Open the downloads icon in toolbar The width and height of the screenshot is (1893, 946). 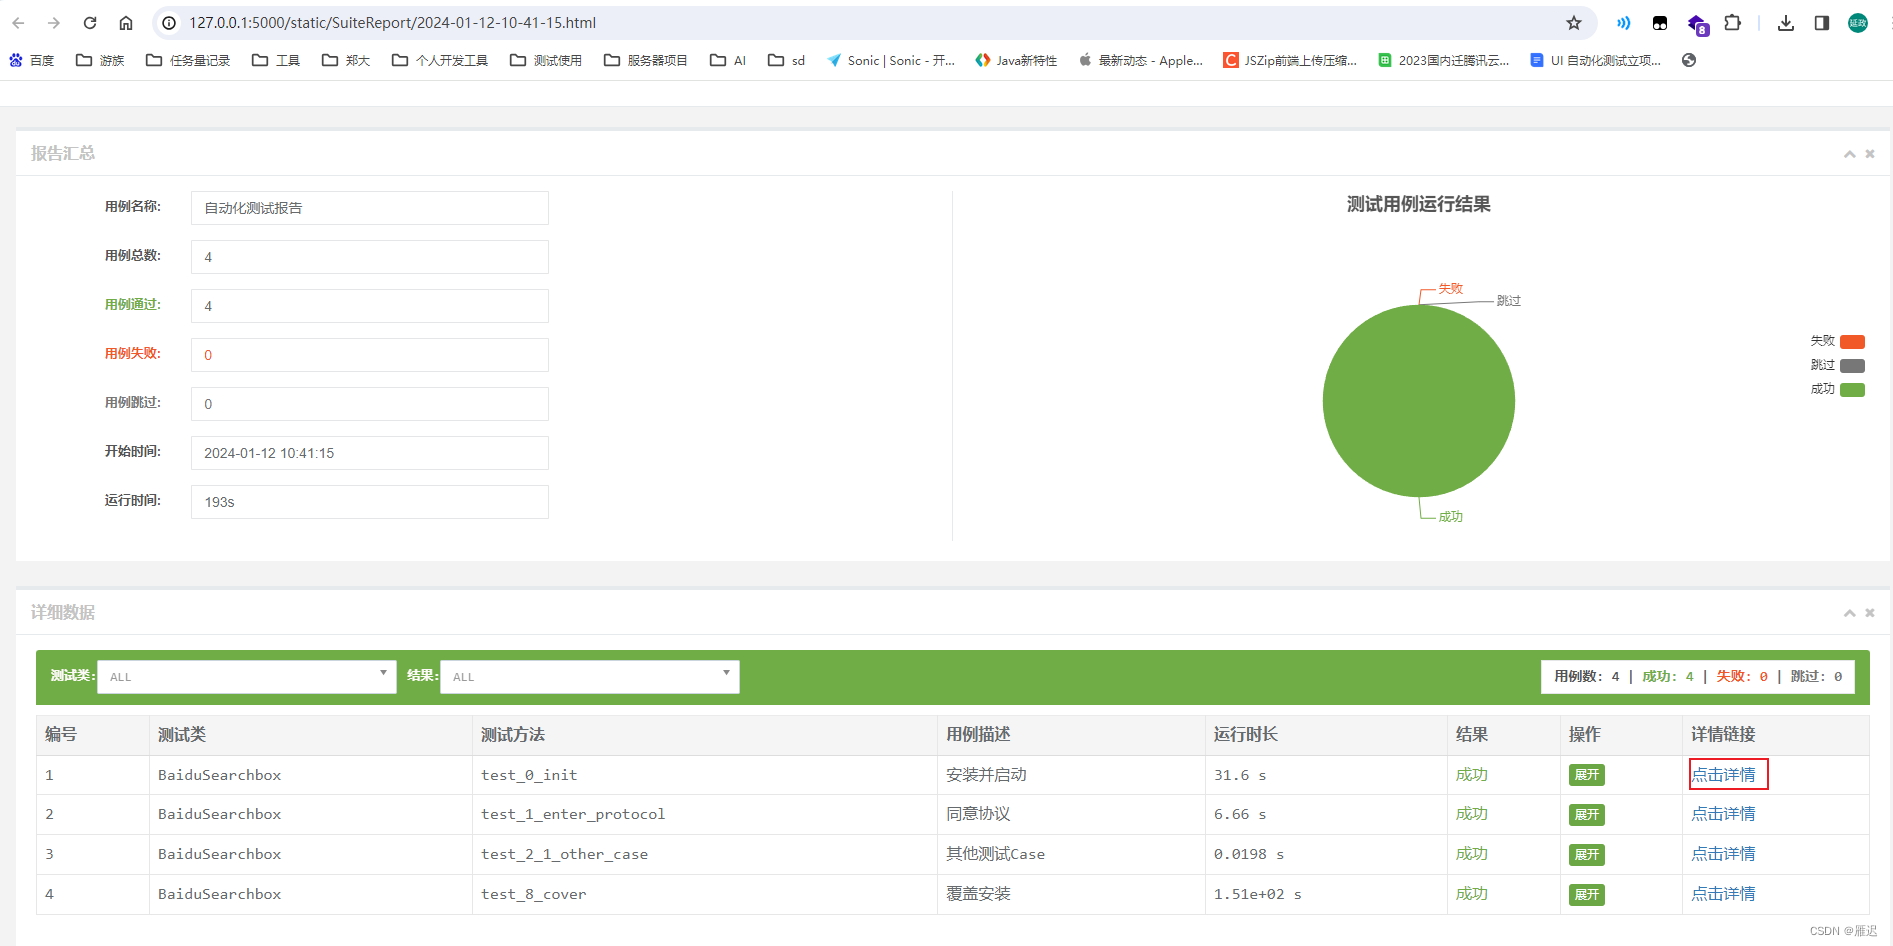tap(1786, 23)
